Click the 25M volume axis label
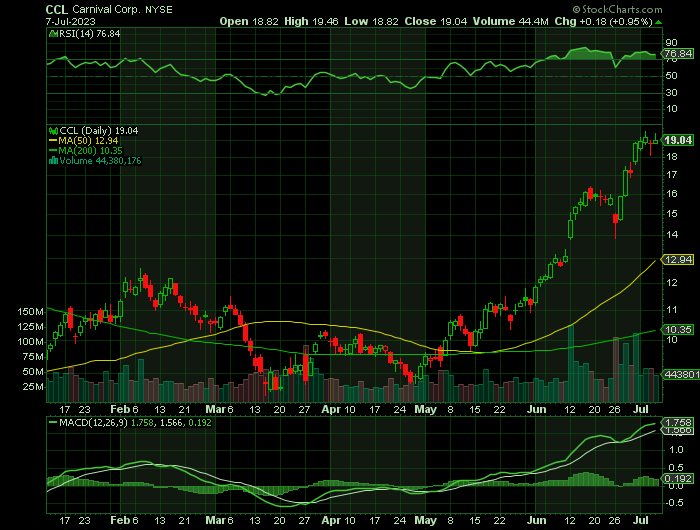The image size is (700, 530). [x=33, y=387]
